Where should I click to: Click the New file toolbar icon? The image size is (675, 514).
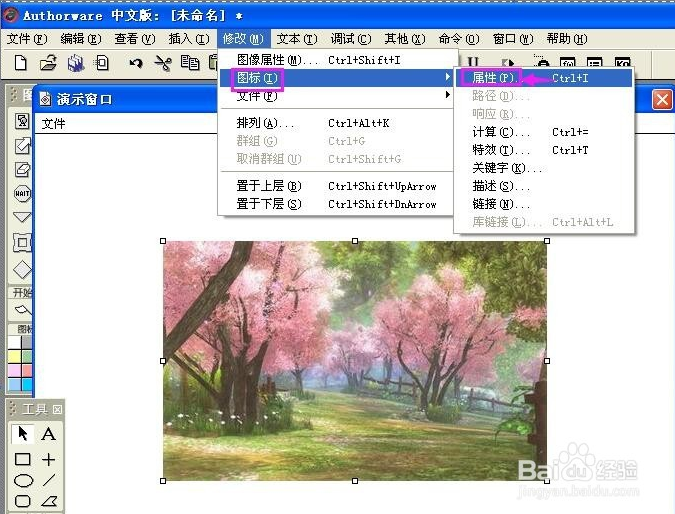[21, 63]
